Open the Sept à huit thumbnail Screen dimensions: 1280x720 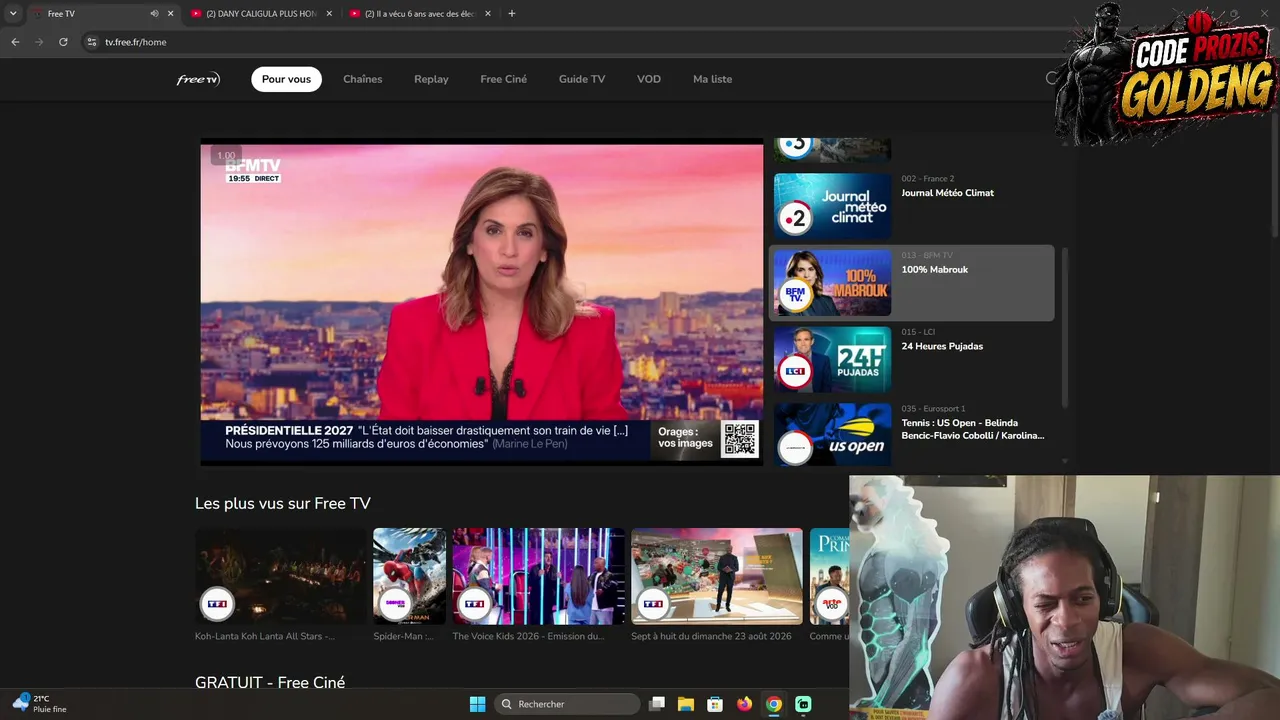[717, 576]
